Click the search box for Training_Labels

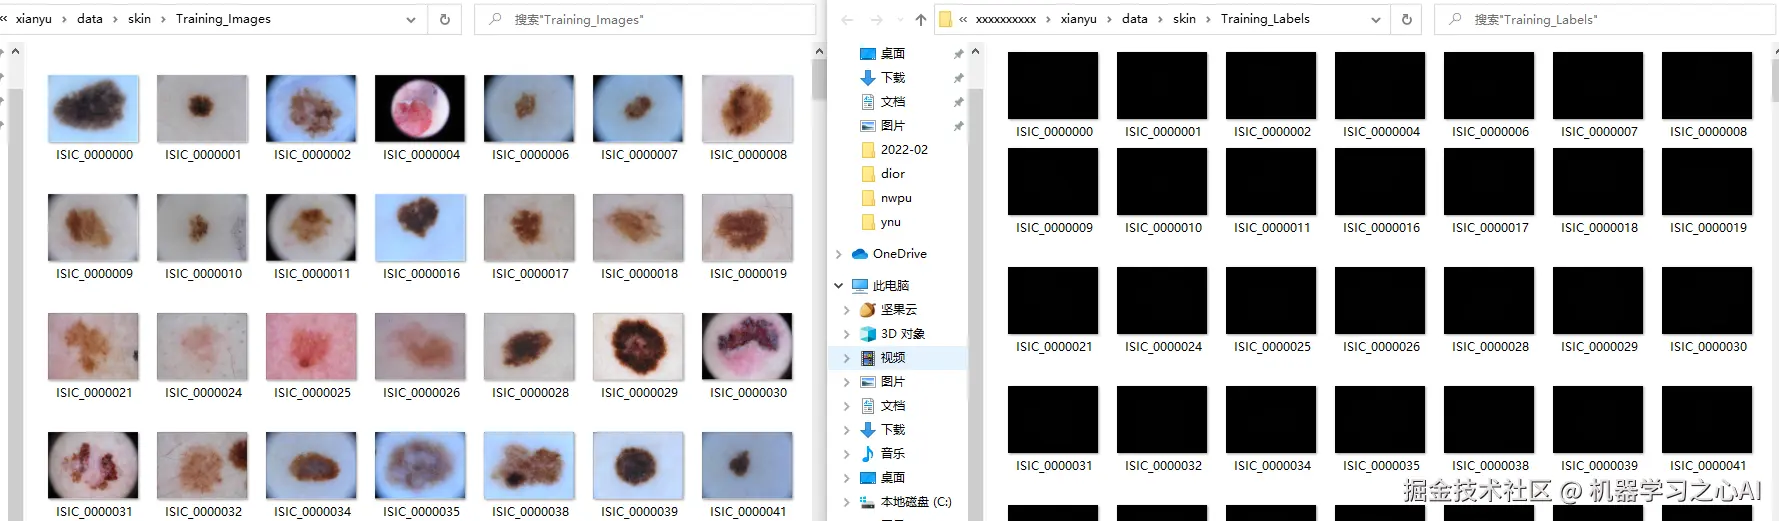(x=1604, y=19)
